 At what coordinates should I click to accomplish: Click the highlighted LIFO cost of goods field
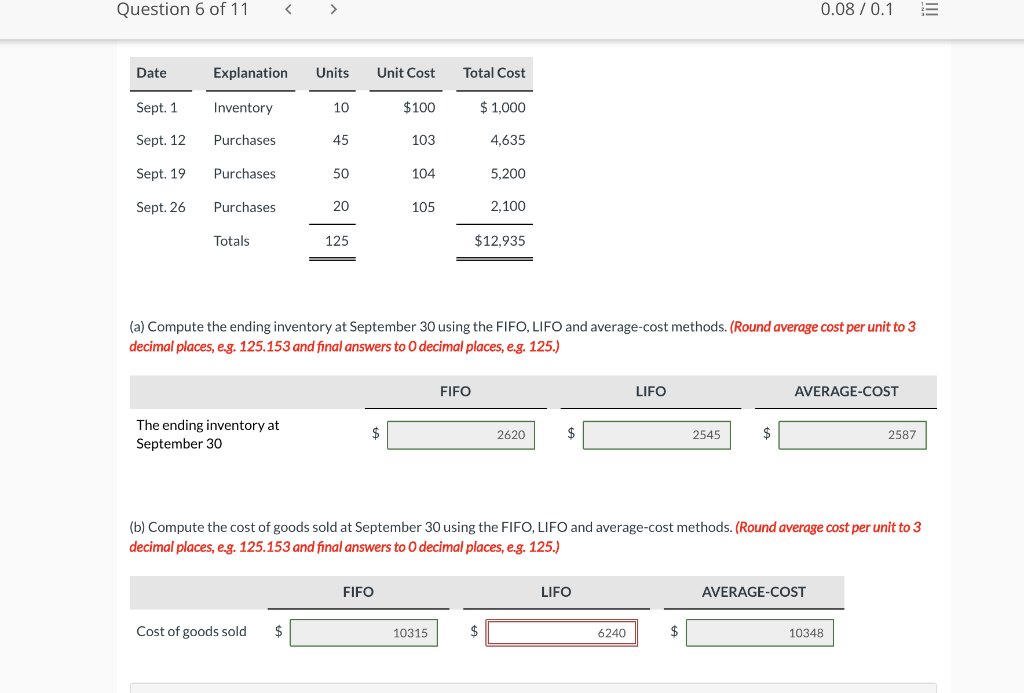click(x=561, y=632)
